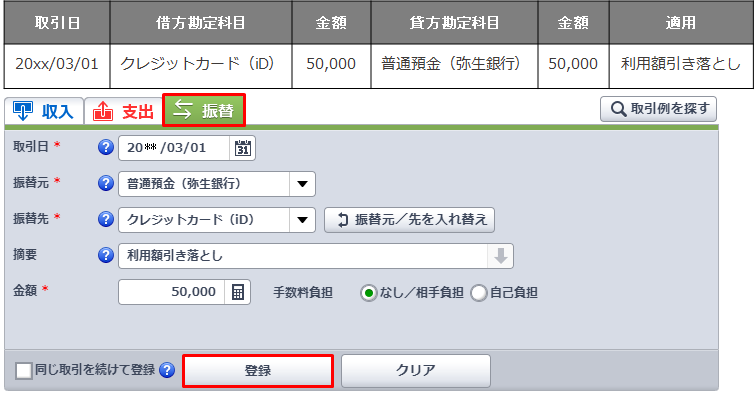Click help icon next to 振替先
This screenshot has width=754, height=396.
tap(106, 219)
